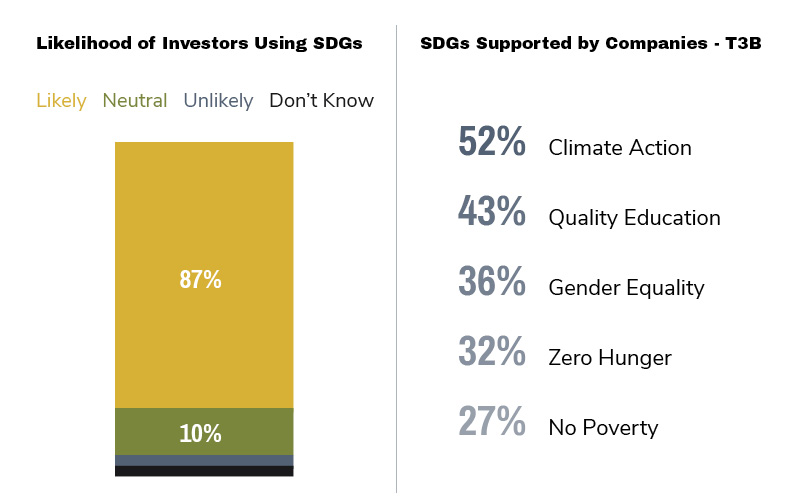Click the thin slate-blue Unlikely bar segment
Image resolution: width=800 pixels, height=500 pixels.
(x=204, y=460)
